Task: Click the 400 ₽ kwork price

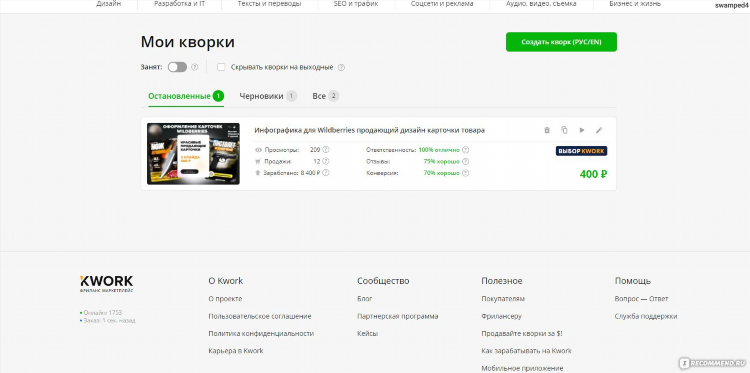Action: pos(593,175)
